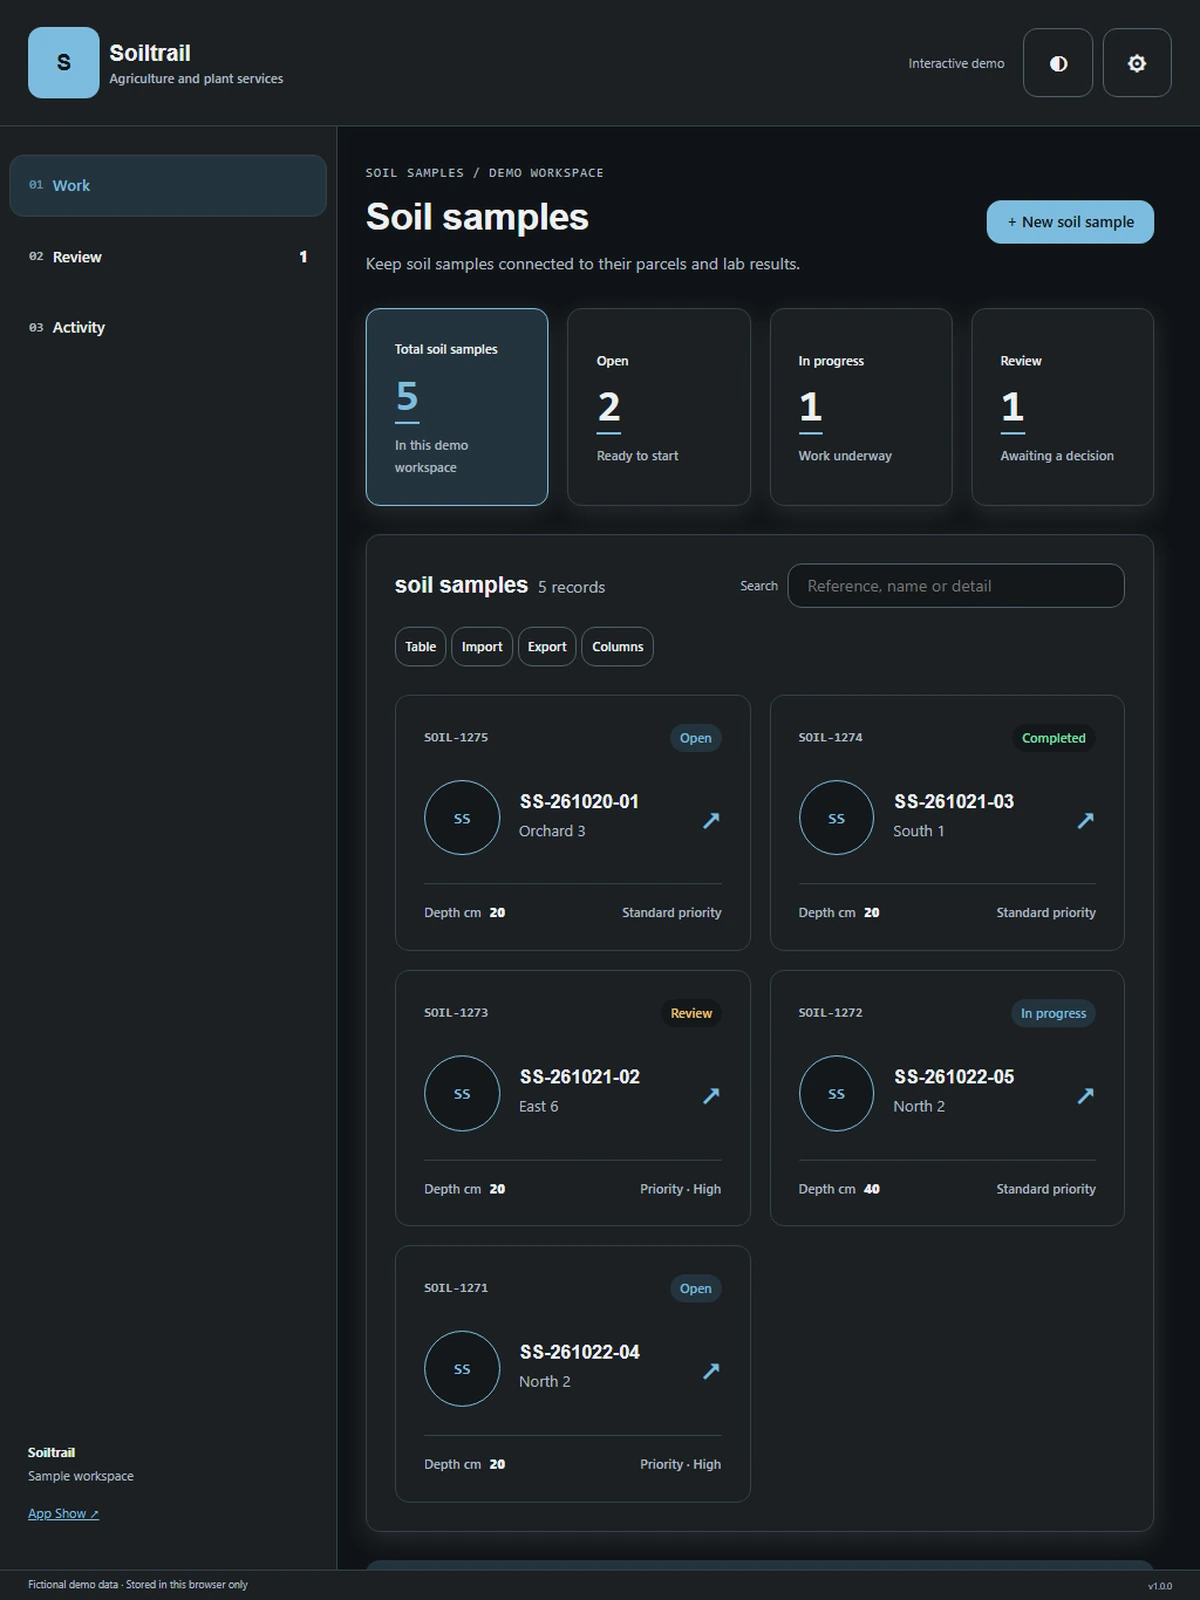Screen dimensions: 1200x1600
Task: Click the SOIL-1272 reference text
Action: click(x=830, y=1013)
